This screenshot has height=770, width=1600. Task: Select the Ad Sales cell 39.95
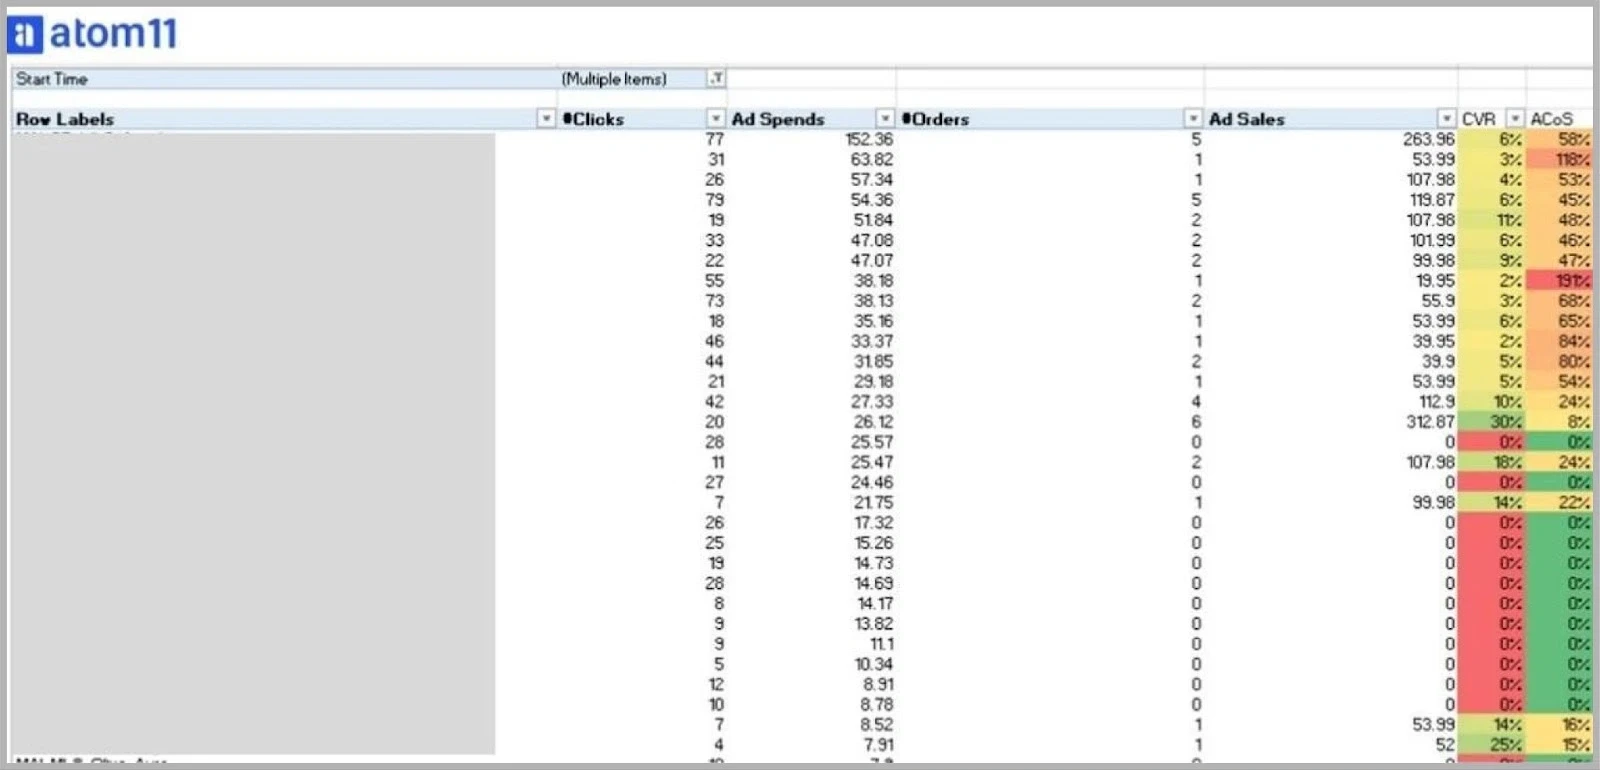[x=1433, y=341]
